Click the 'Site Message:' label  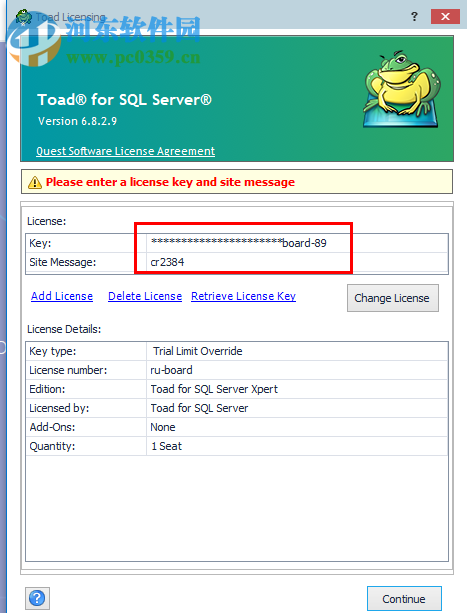pos(63,262)
